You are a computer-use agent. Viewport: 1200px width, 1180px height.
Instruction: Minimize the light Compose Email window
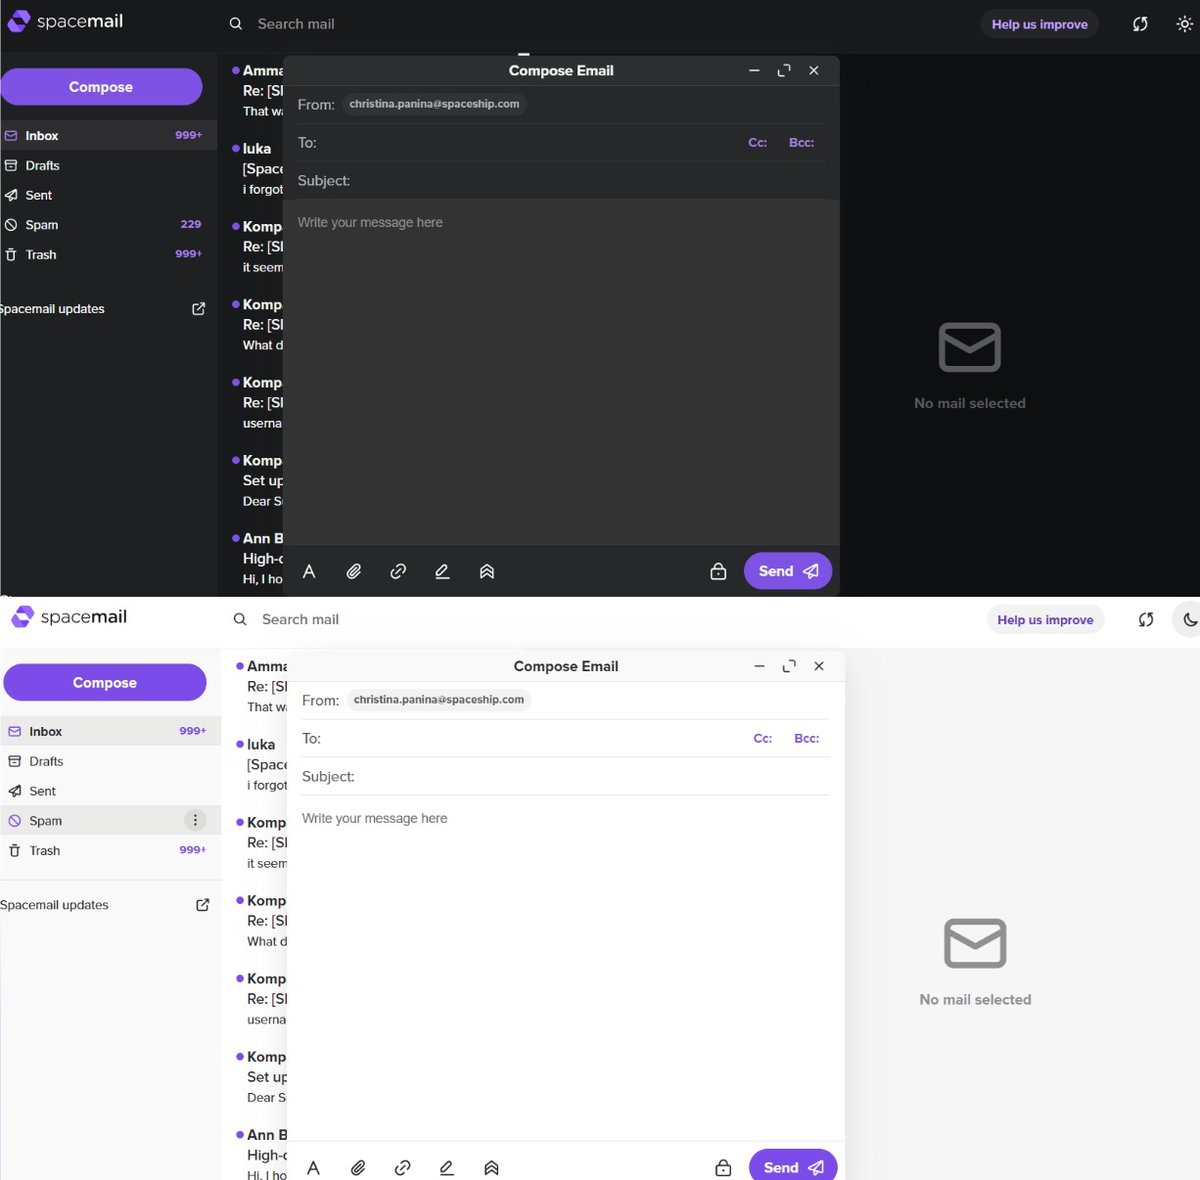759,666
